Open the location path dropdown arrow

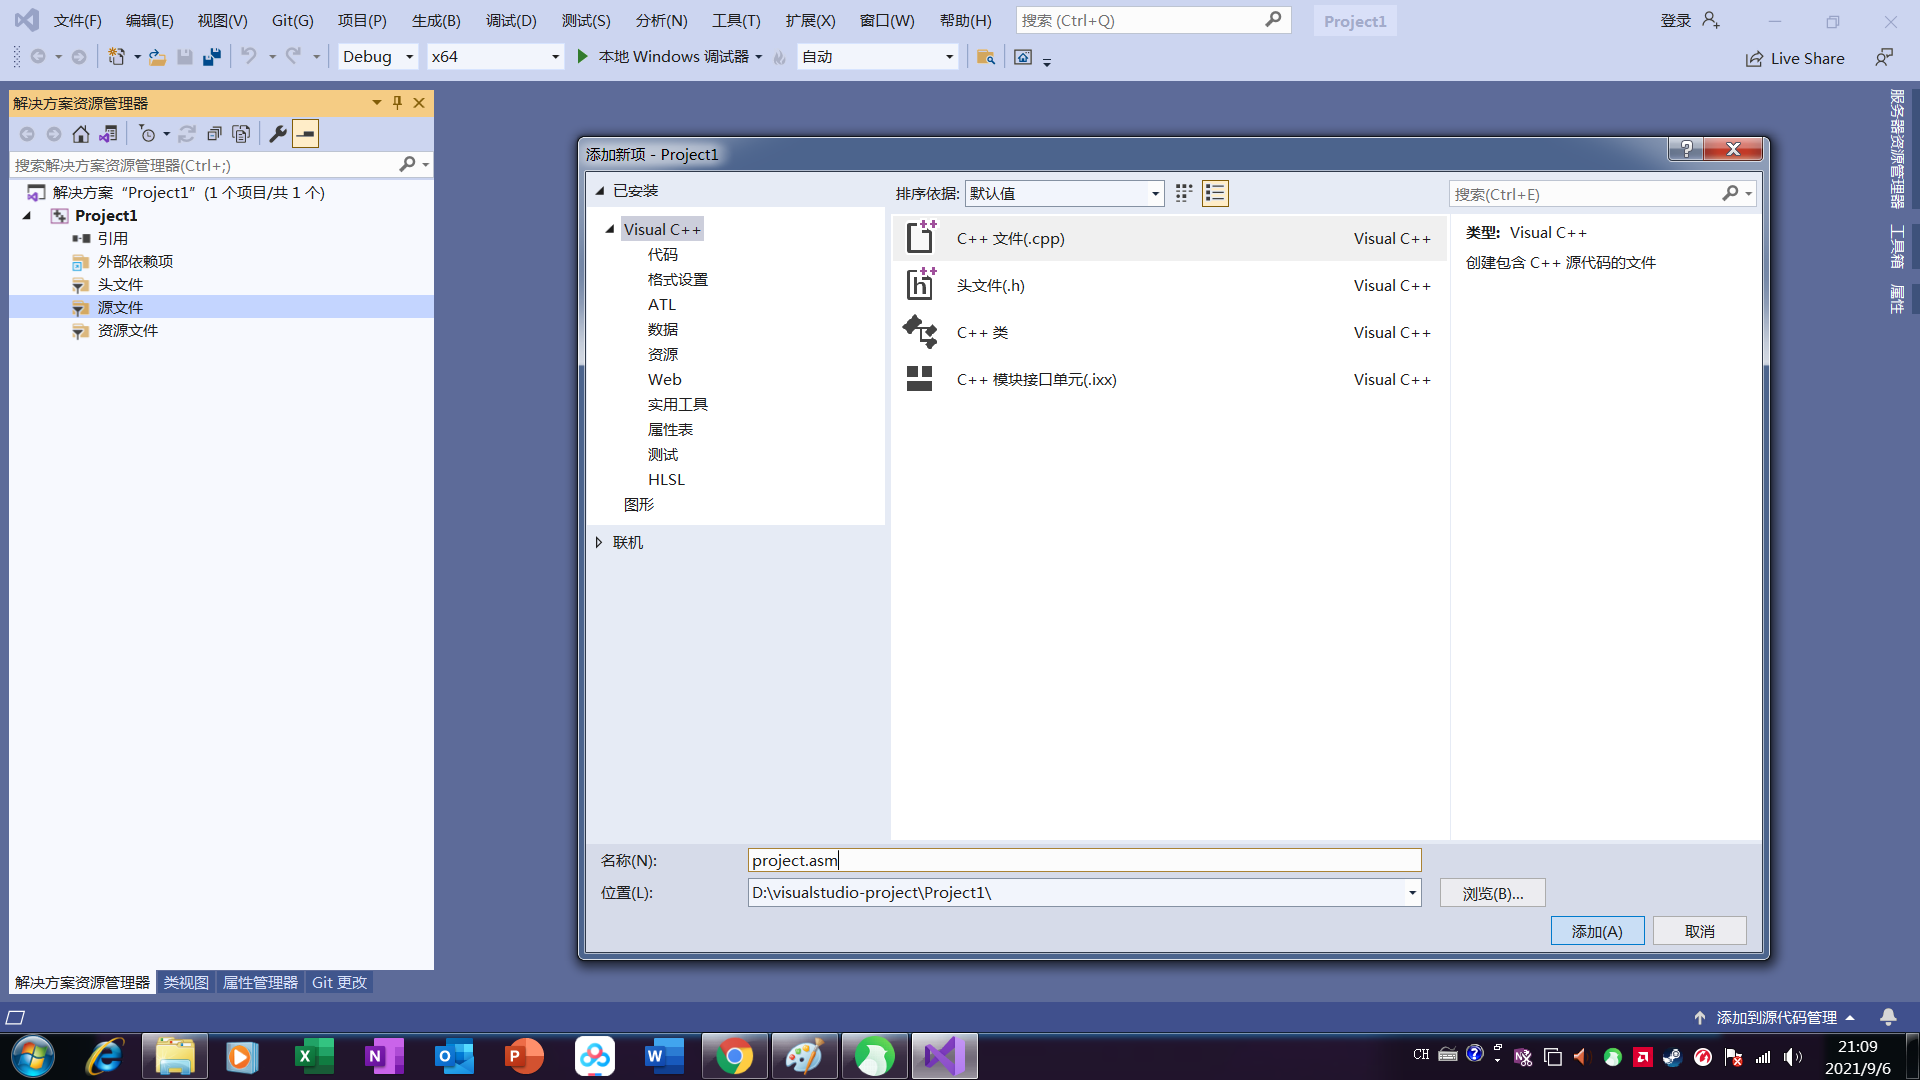click(1412, 893)
